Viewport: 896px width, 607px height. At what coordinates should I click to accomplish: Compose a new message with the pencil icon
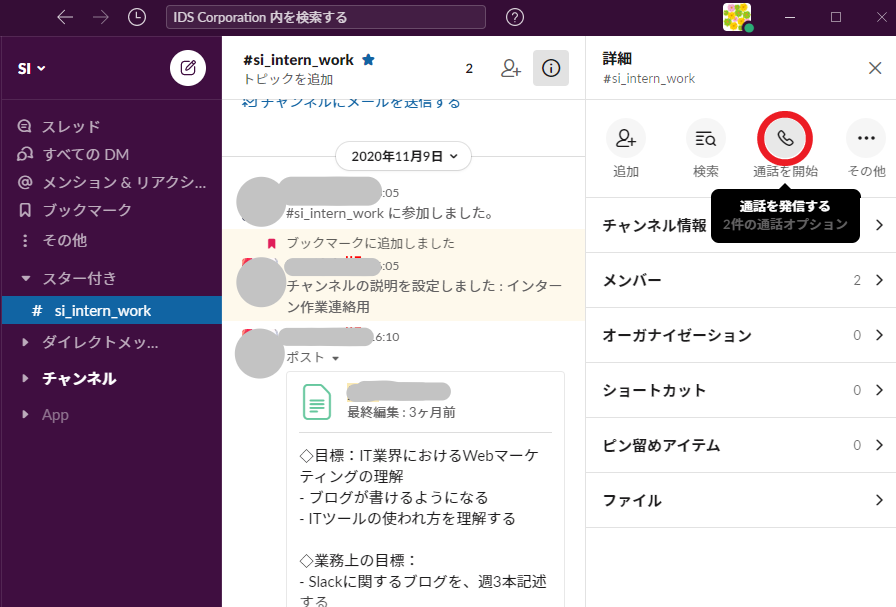186,68
